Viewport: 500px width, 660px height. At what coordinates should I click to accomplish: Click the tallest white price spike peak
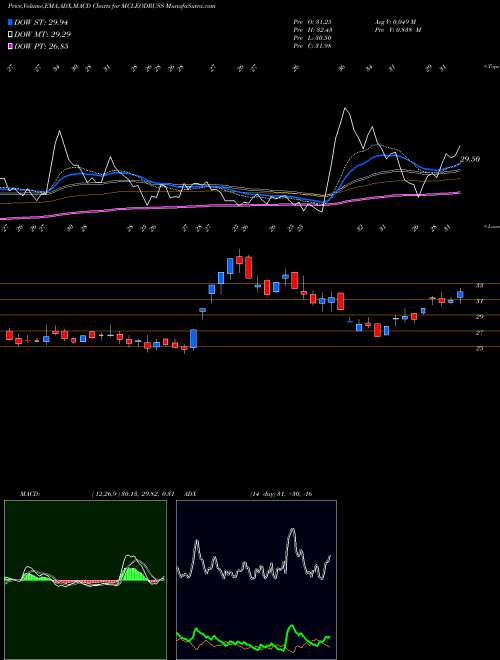coord(346,109)
